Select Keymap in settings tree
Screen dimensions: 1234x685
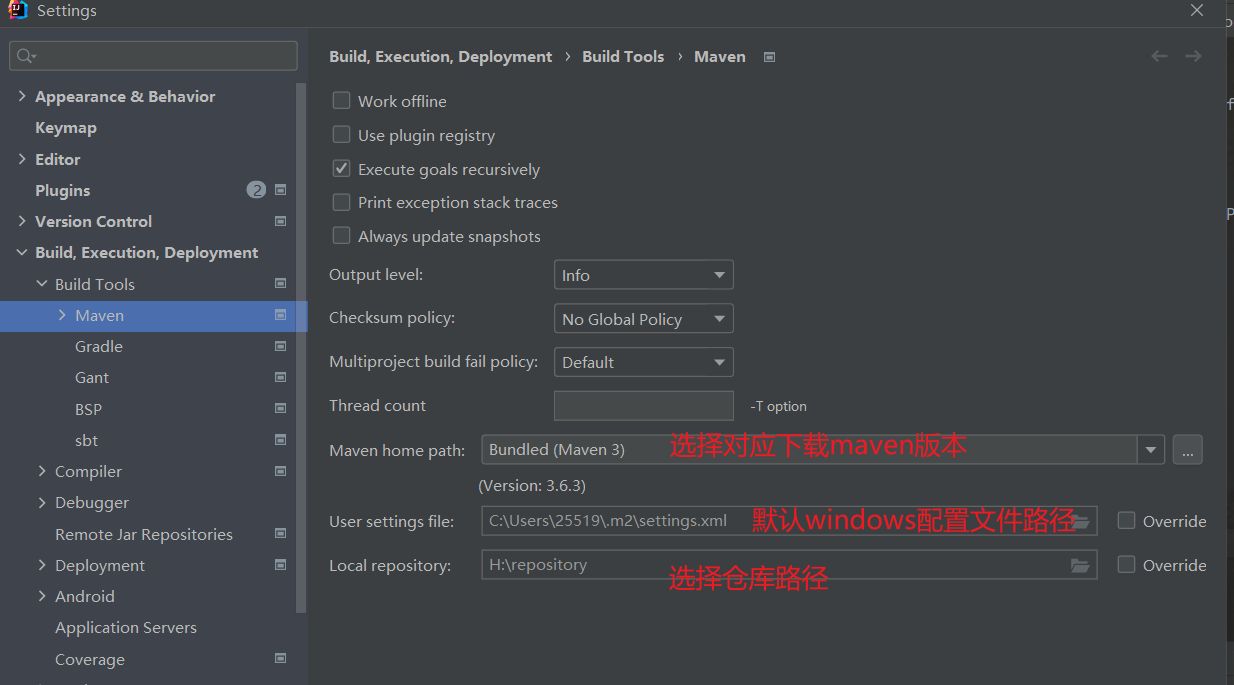pyautogui.click(x=66, y=127)
